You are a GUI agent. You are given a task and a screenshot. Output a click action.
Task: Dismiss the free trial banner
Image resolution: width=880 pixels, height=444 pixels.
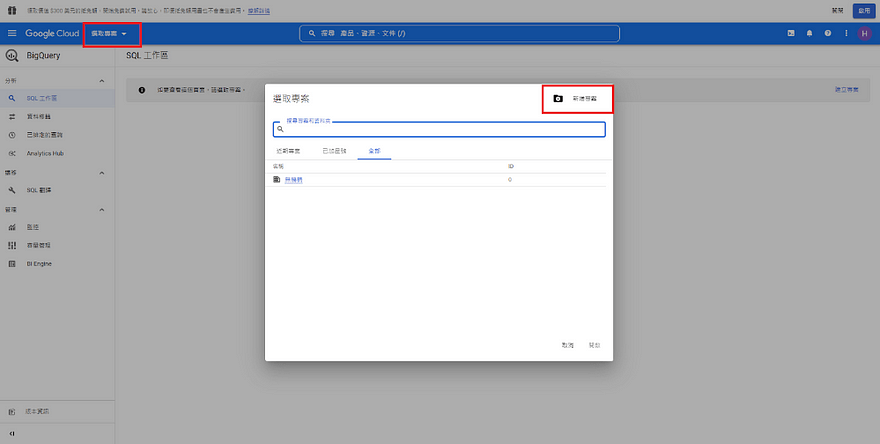pos(837,11)
